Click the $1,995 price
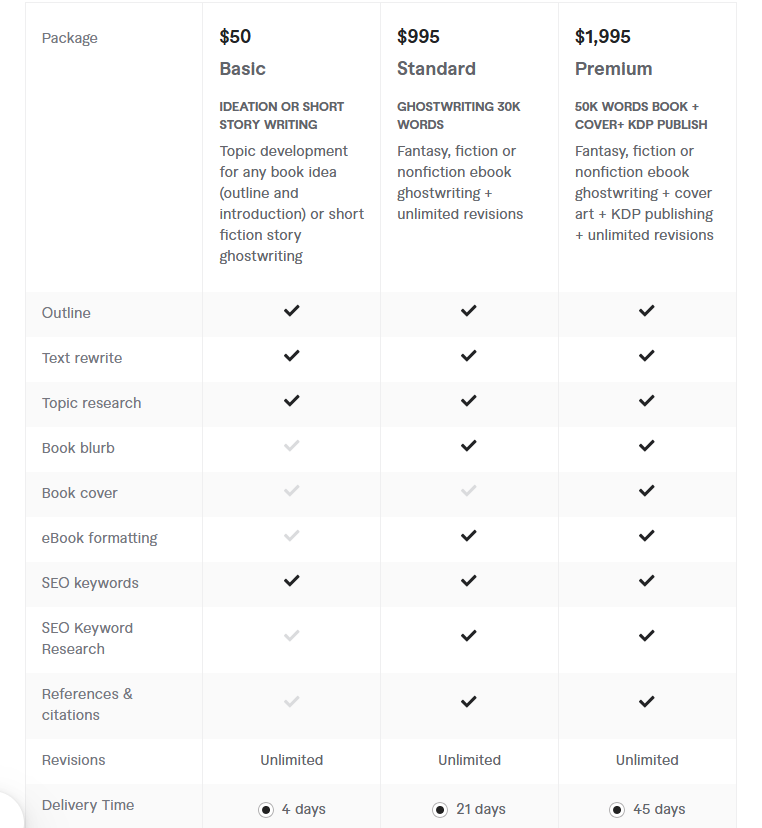 [x=603, y=36]
